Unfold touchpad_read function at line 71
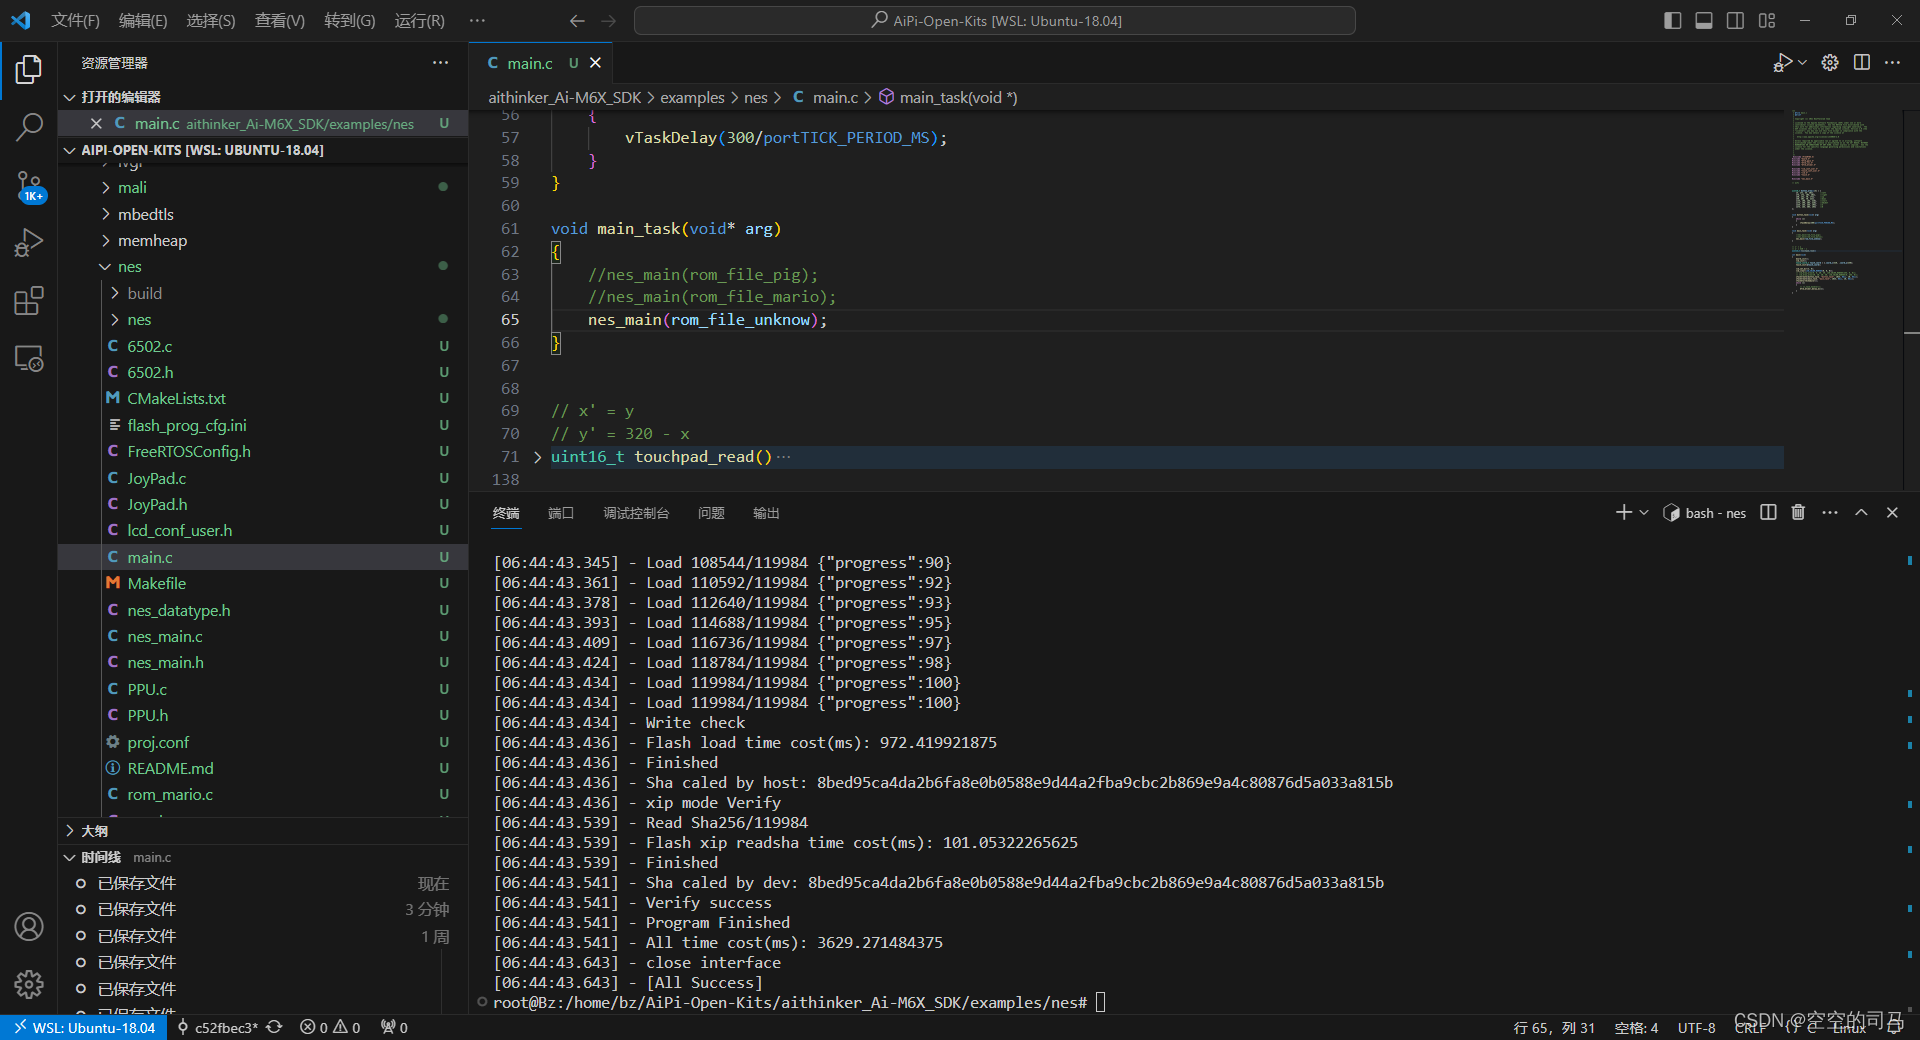1920x1040 pixels. point(538,457)
